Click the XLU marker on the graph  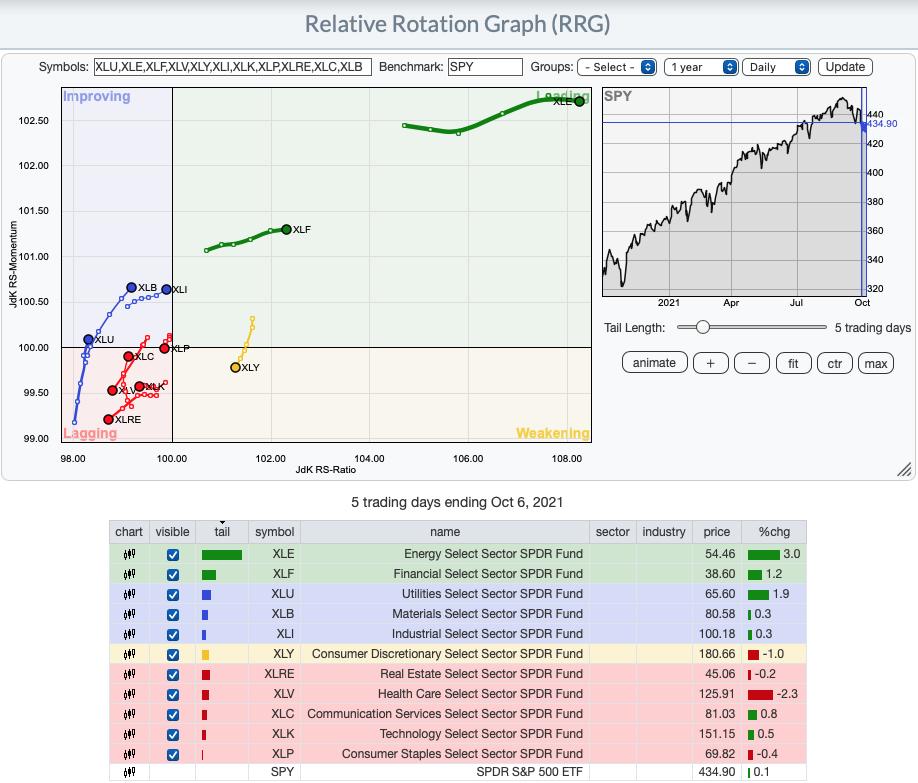pyautogui.click(x=88, y=340)
